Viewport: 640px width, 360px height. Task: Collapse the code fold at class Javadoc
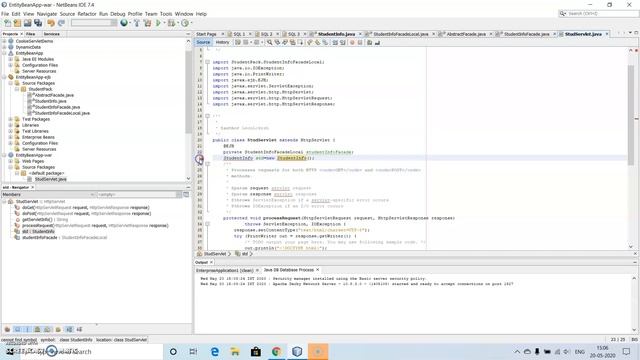(x=207, y=116)
